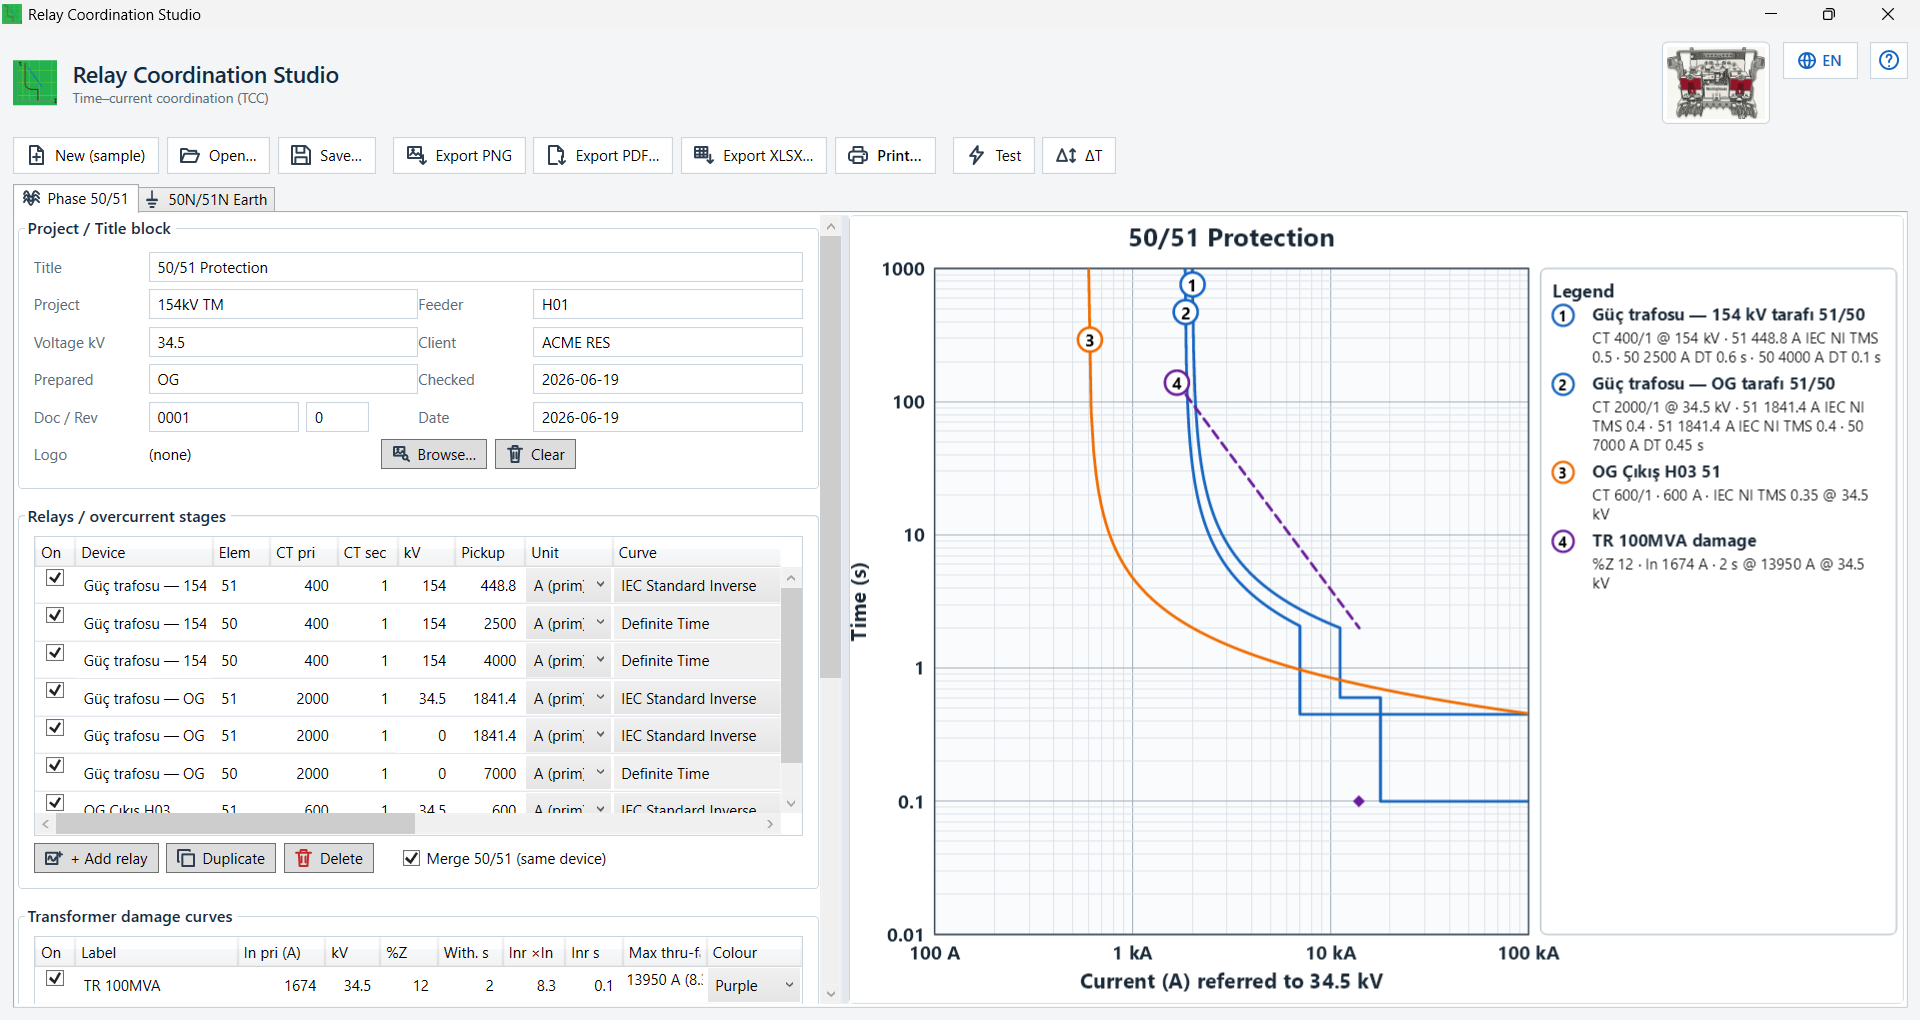Click the Browse logo search icon

click(401, 454)
